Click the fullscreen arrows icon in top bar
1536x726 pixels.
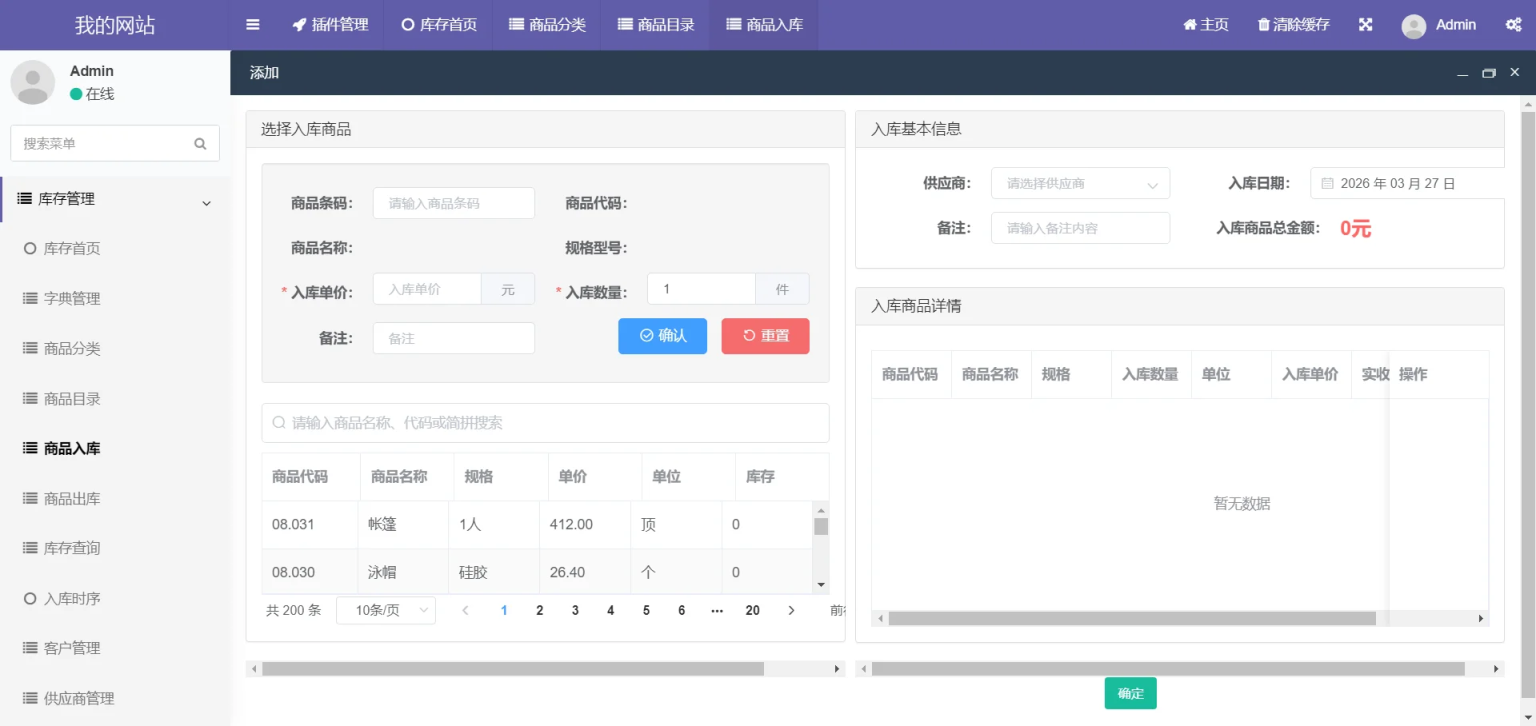coord(1365,24)
